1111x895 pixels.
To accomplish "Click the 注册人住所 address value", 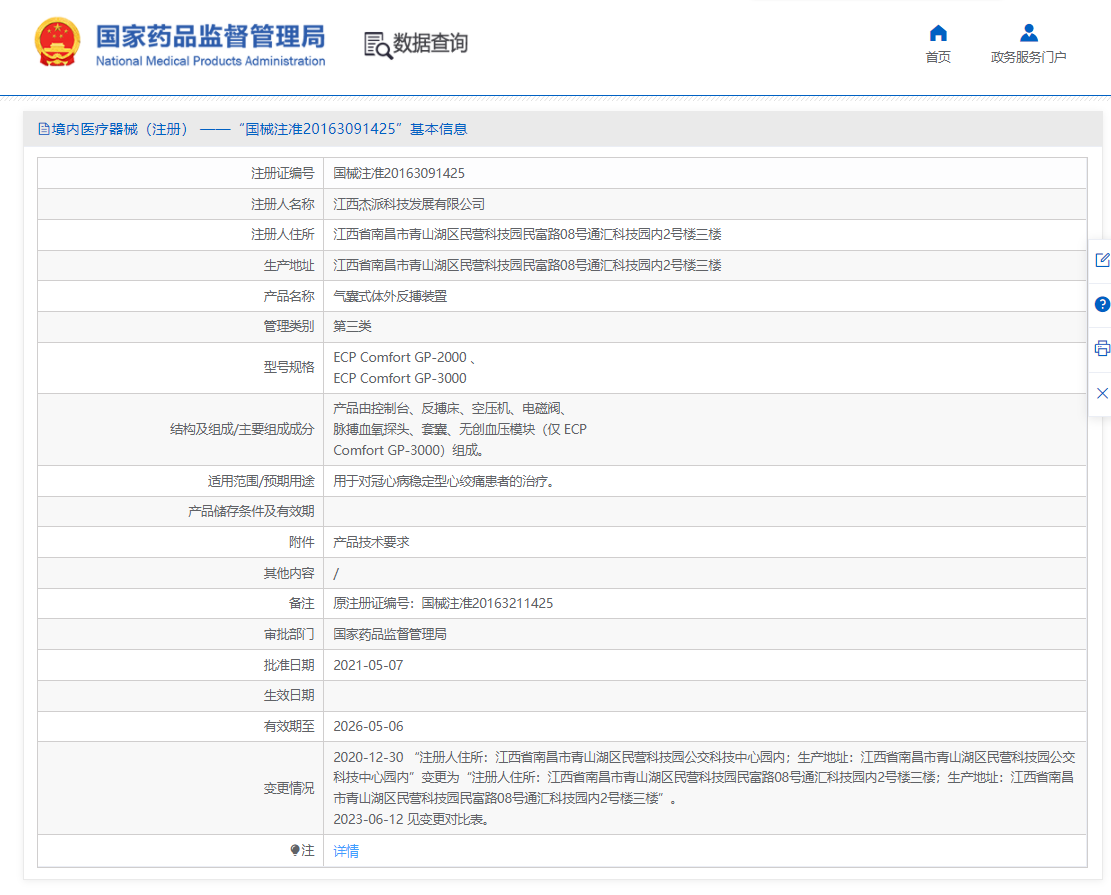I will point(527,235).
